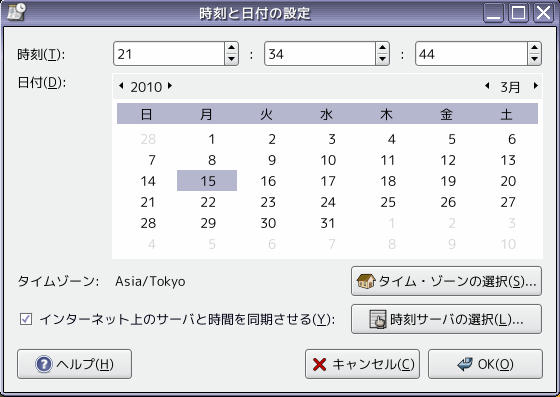Image resolution: width=560 pixels, height=397 pixels.
Task: Click the Asia/Tokyo timezone text
Action: pyautogui.click(x=150, y=281)
